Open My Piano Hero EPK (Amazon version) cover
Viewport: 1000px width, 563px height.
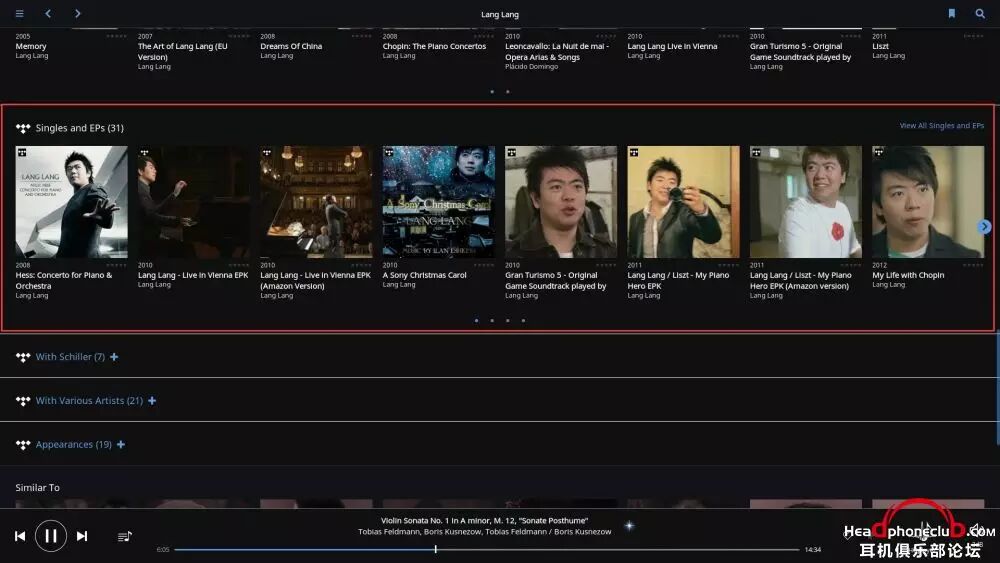[806, 202]
